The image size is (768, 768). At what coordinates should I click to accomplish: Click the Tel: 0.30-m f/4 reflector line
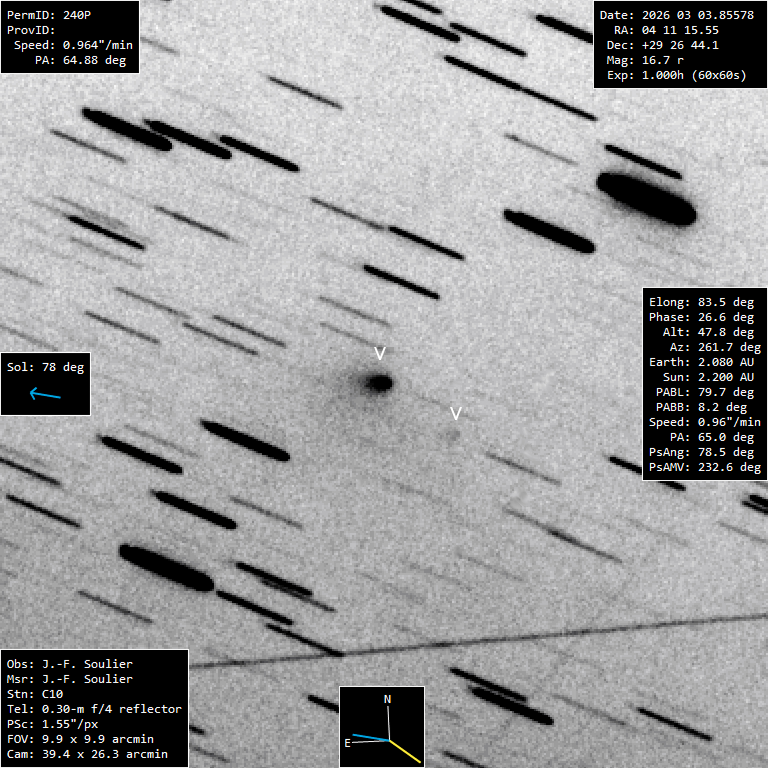(94, 708)
